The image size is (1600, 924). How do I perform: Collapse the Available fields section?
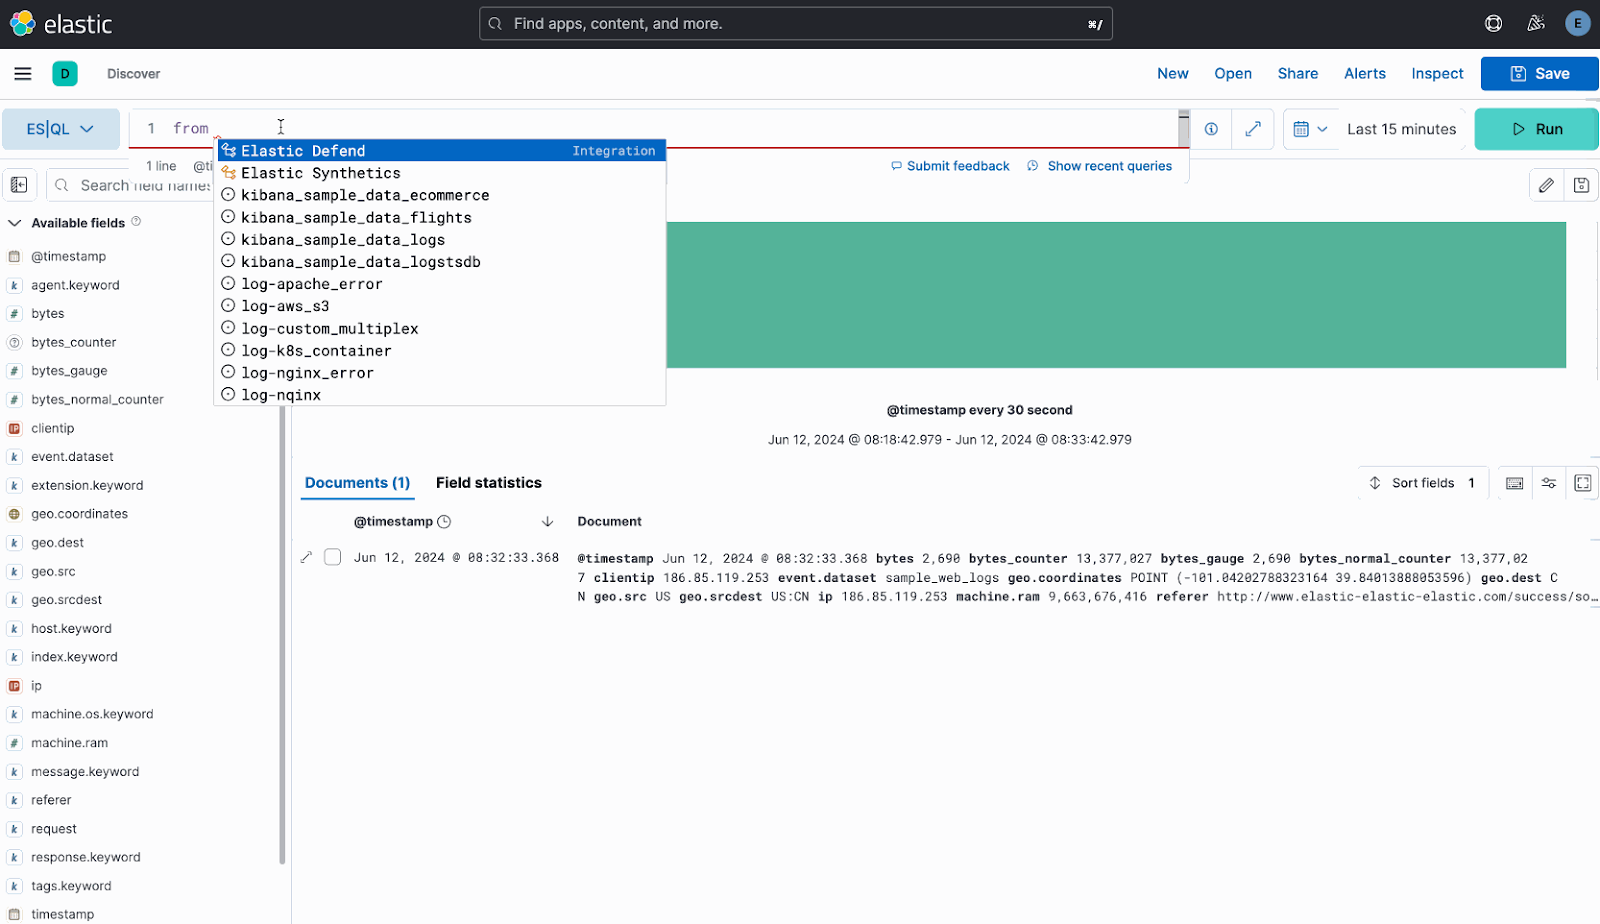[x=15, y=223]
